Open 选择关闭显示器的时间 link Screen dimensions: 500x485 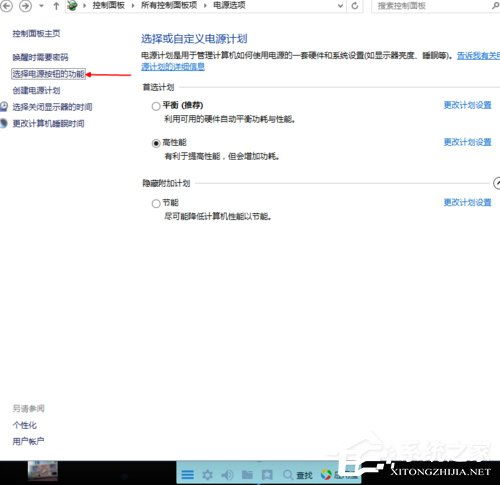point(52,107)
